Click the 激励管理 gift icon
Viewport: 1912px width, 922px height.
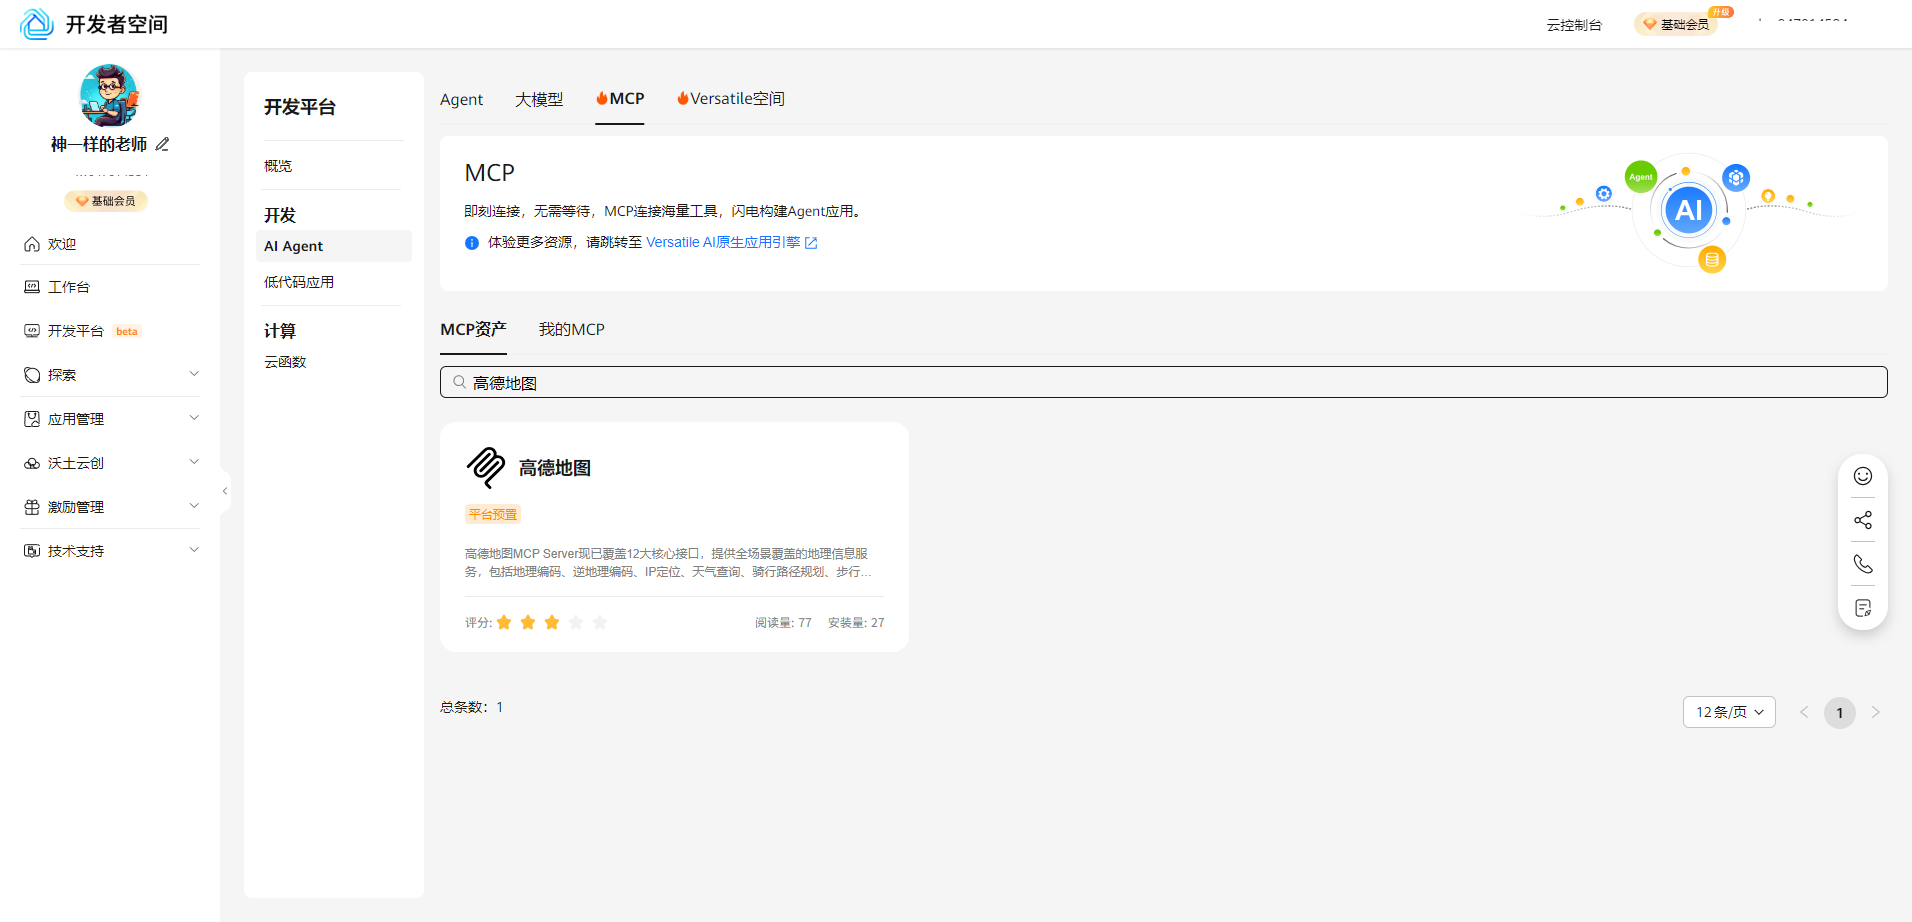tap(32, 507)
